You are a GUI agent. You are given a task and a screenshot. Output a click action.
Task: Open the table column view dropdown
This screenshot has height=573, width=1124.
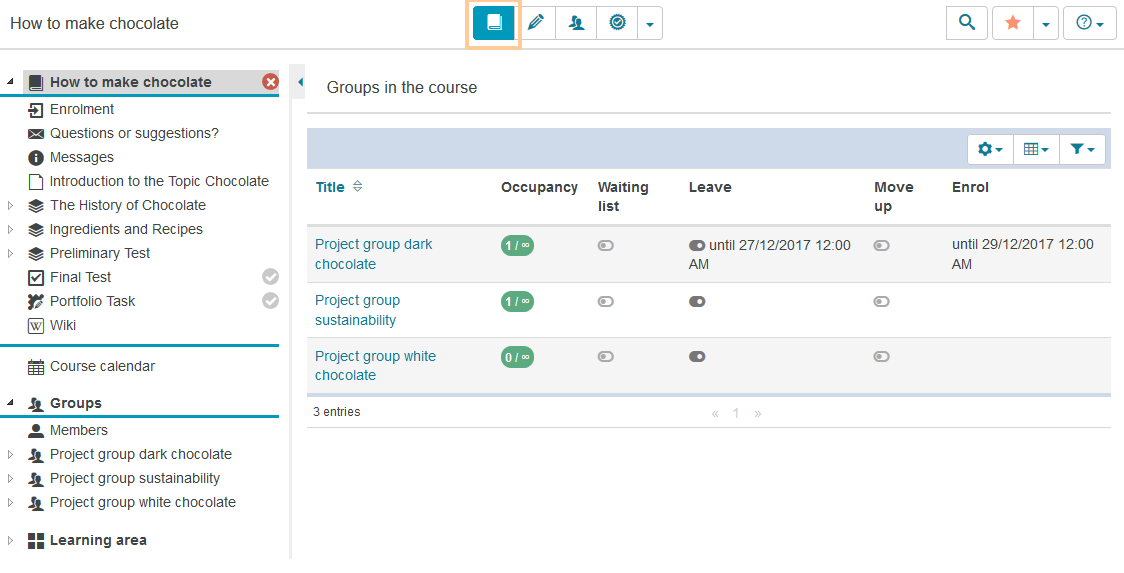tap(1036, 149)
